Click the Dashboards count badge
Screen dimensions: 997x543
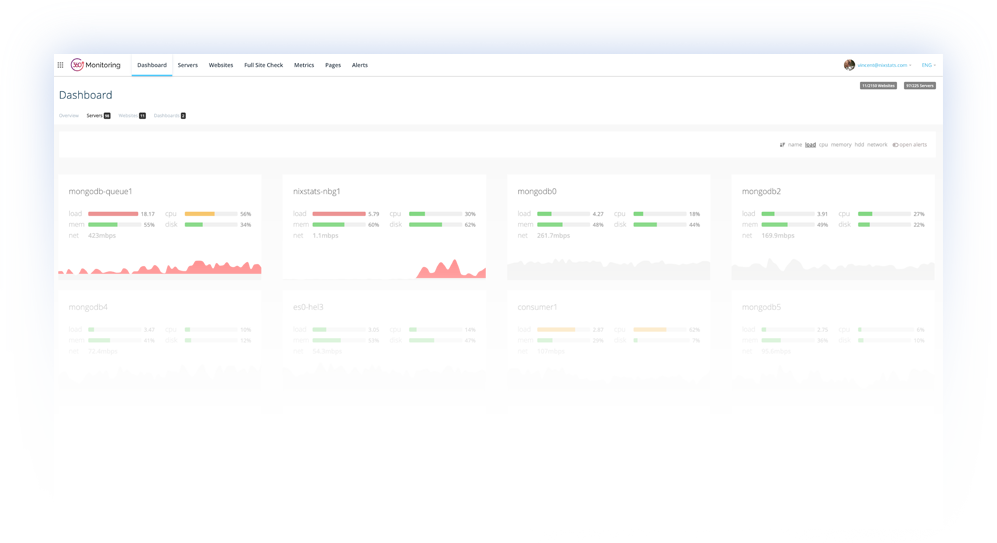[x=183, y=116]
